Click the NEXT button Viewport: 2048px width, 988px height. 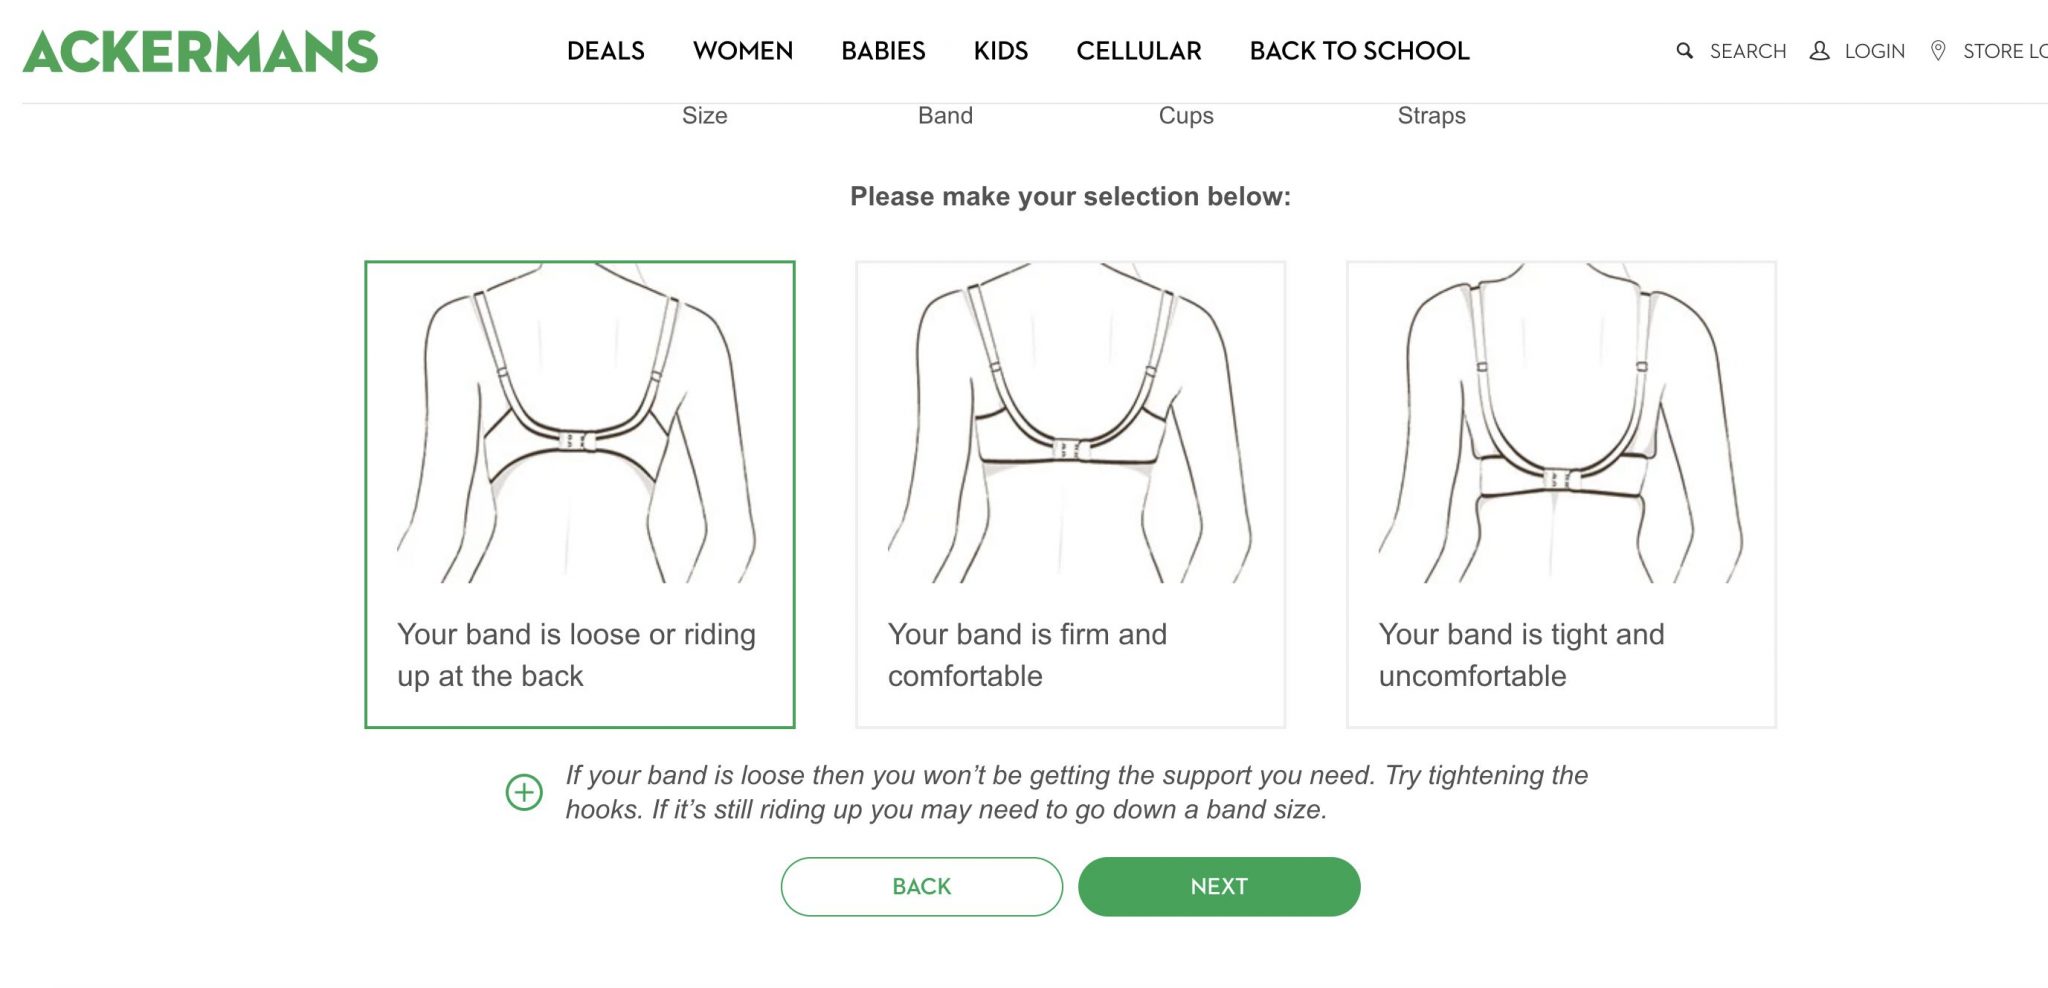pyautogui.click(x=1218, y=886)
